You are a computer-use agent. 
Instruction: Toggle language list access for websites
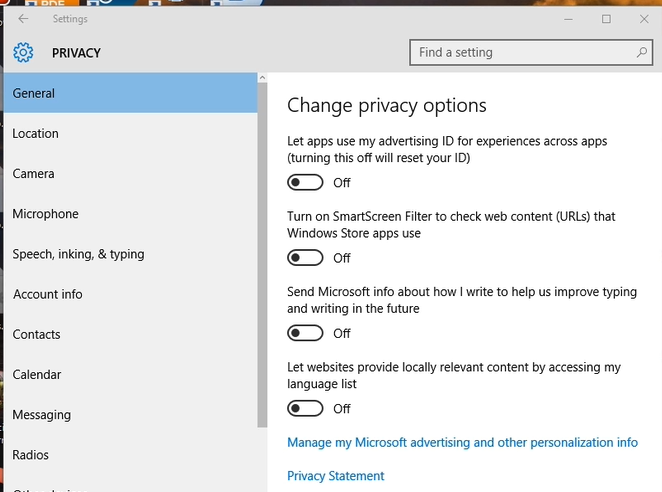pos(305,408)
